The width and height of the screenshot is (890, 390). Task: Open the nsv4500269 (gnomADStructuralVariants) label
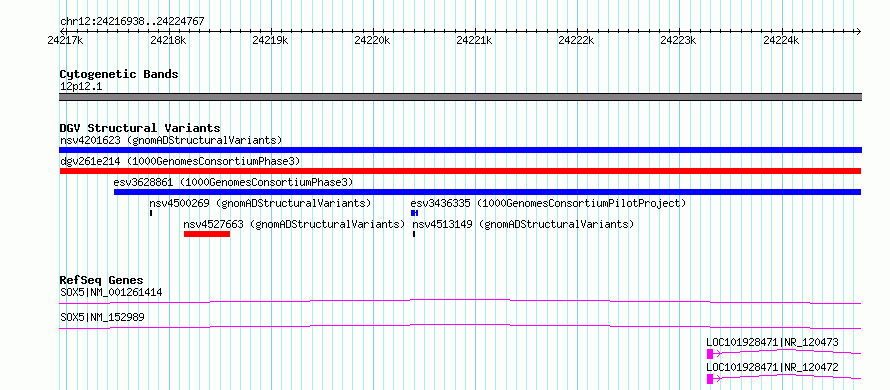click(260, 203)
